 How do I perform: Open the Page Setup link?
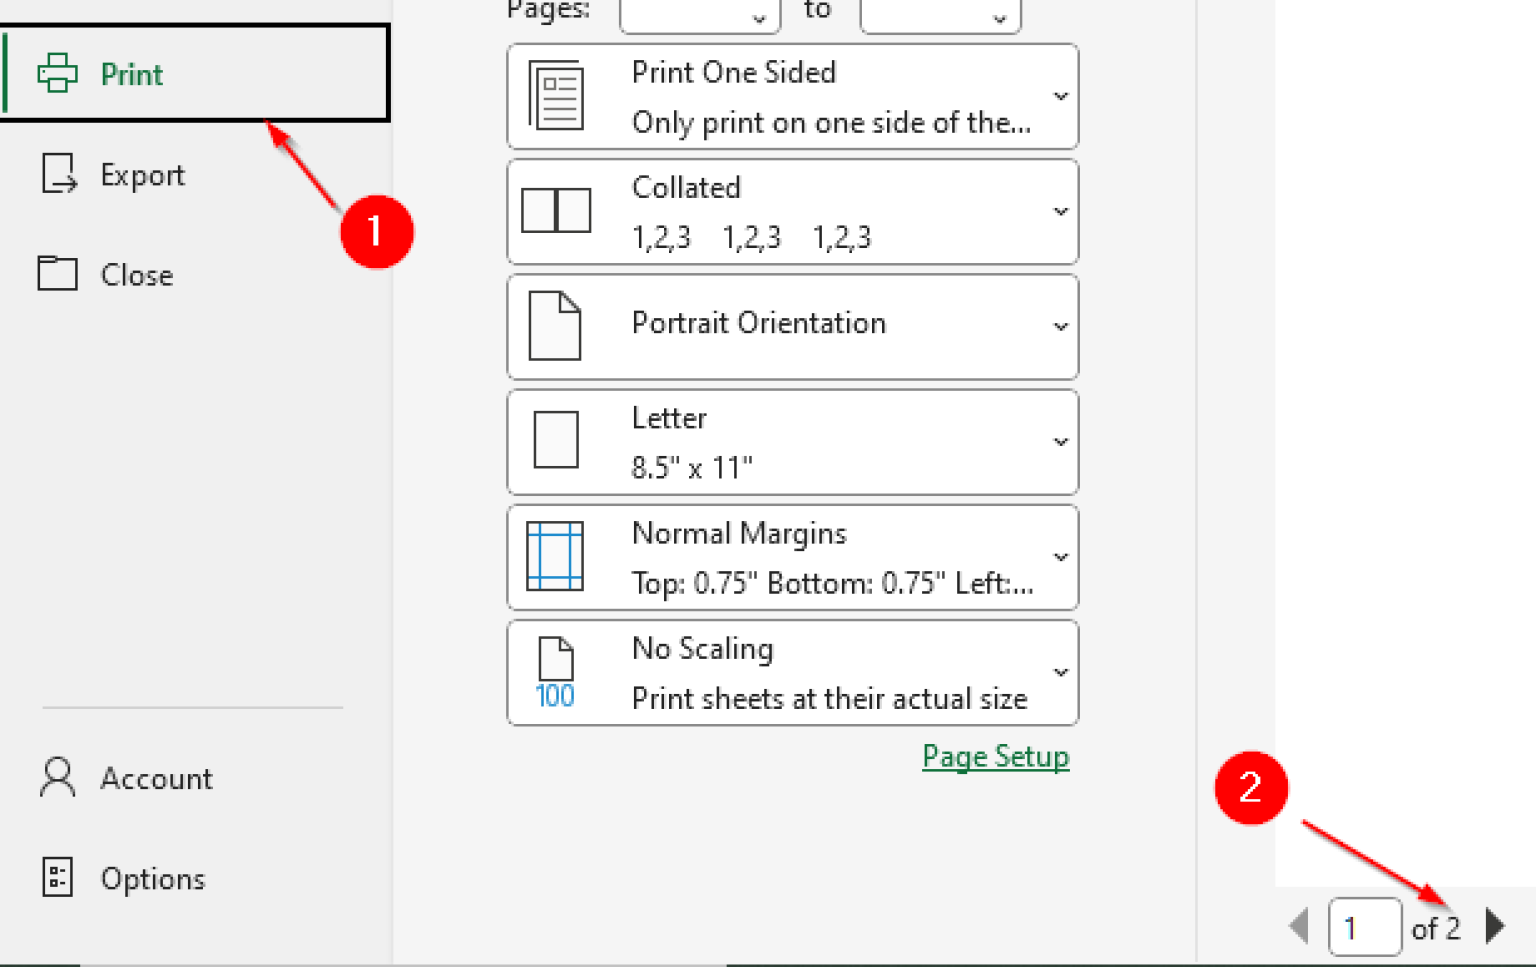click(995, 757)
